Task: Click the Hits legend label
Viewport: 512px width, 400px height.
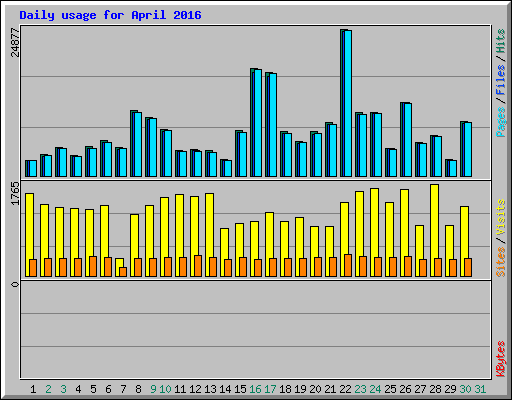Action: click(501, 41)
